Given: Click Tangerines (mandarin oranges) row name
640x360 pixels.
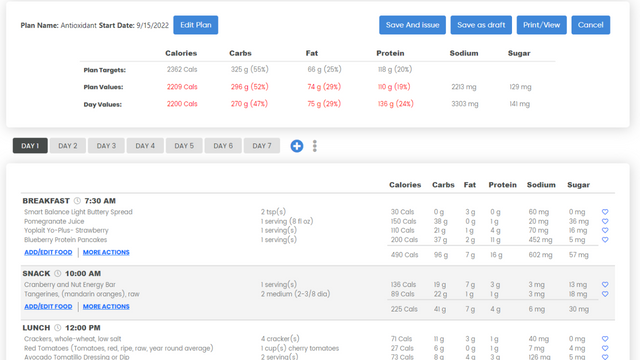Looking at the screenshot, I should (82, 294).
